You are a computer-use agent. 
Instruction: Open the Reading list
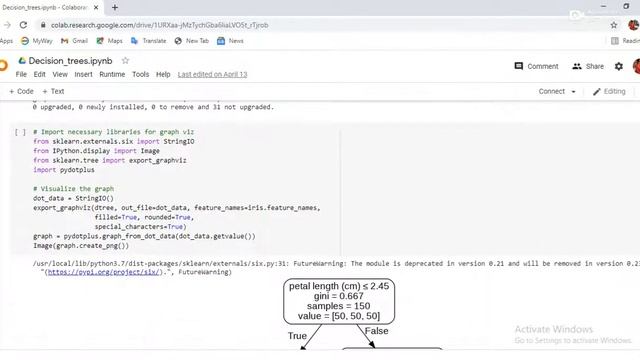coord(625,41)
